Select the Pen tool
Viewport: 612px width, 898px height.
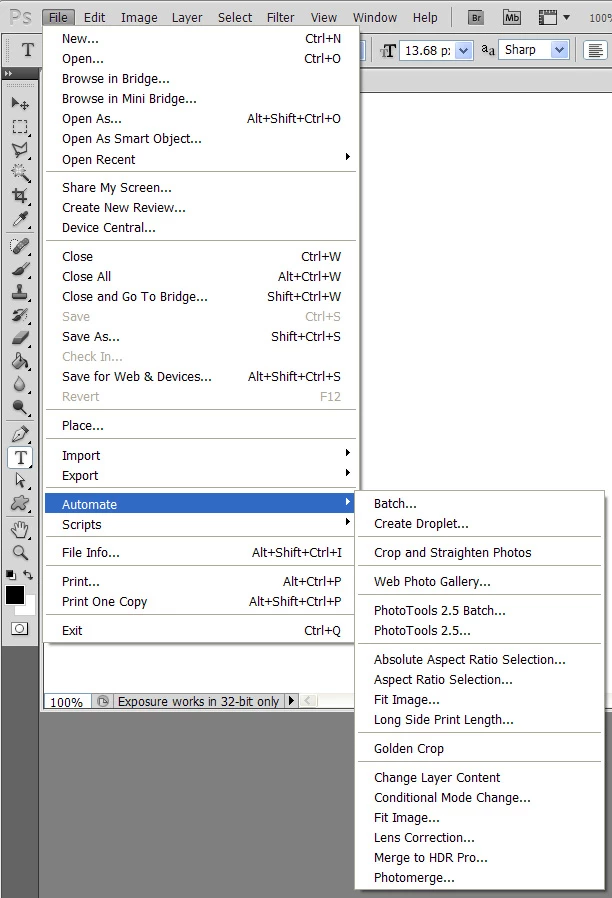[20, 434]
